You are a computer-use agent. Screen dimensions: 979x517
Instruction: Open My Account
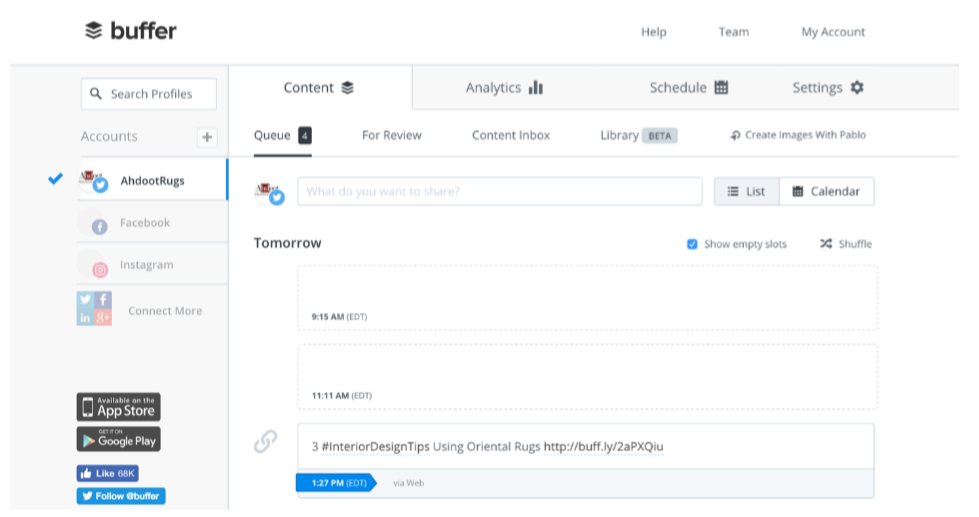[x=833, y=32]
